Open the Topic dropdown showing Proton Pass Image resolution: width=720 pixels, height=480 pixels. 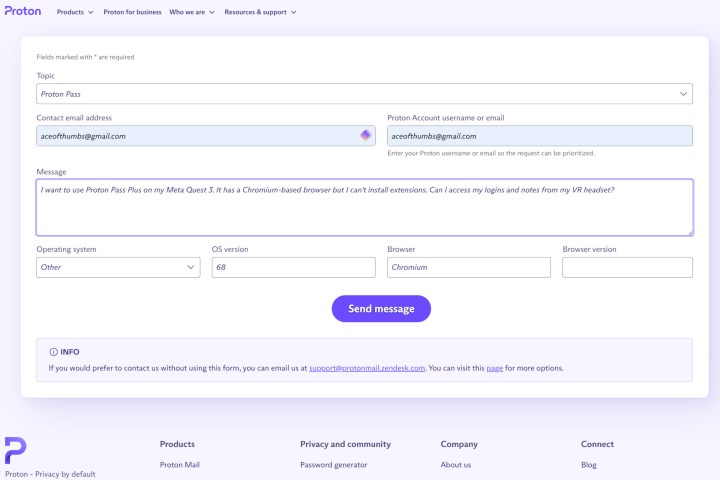pyautogui.click(x=364, y=94)
